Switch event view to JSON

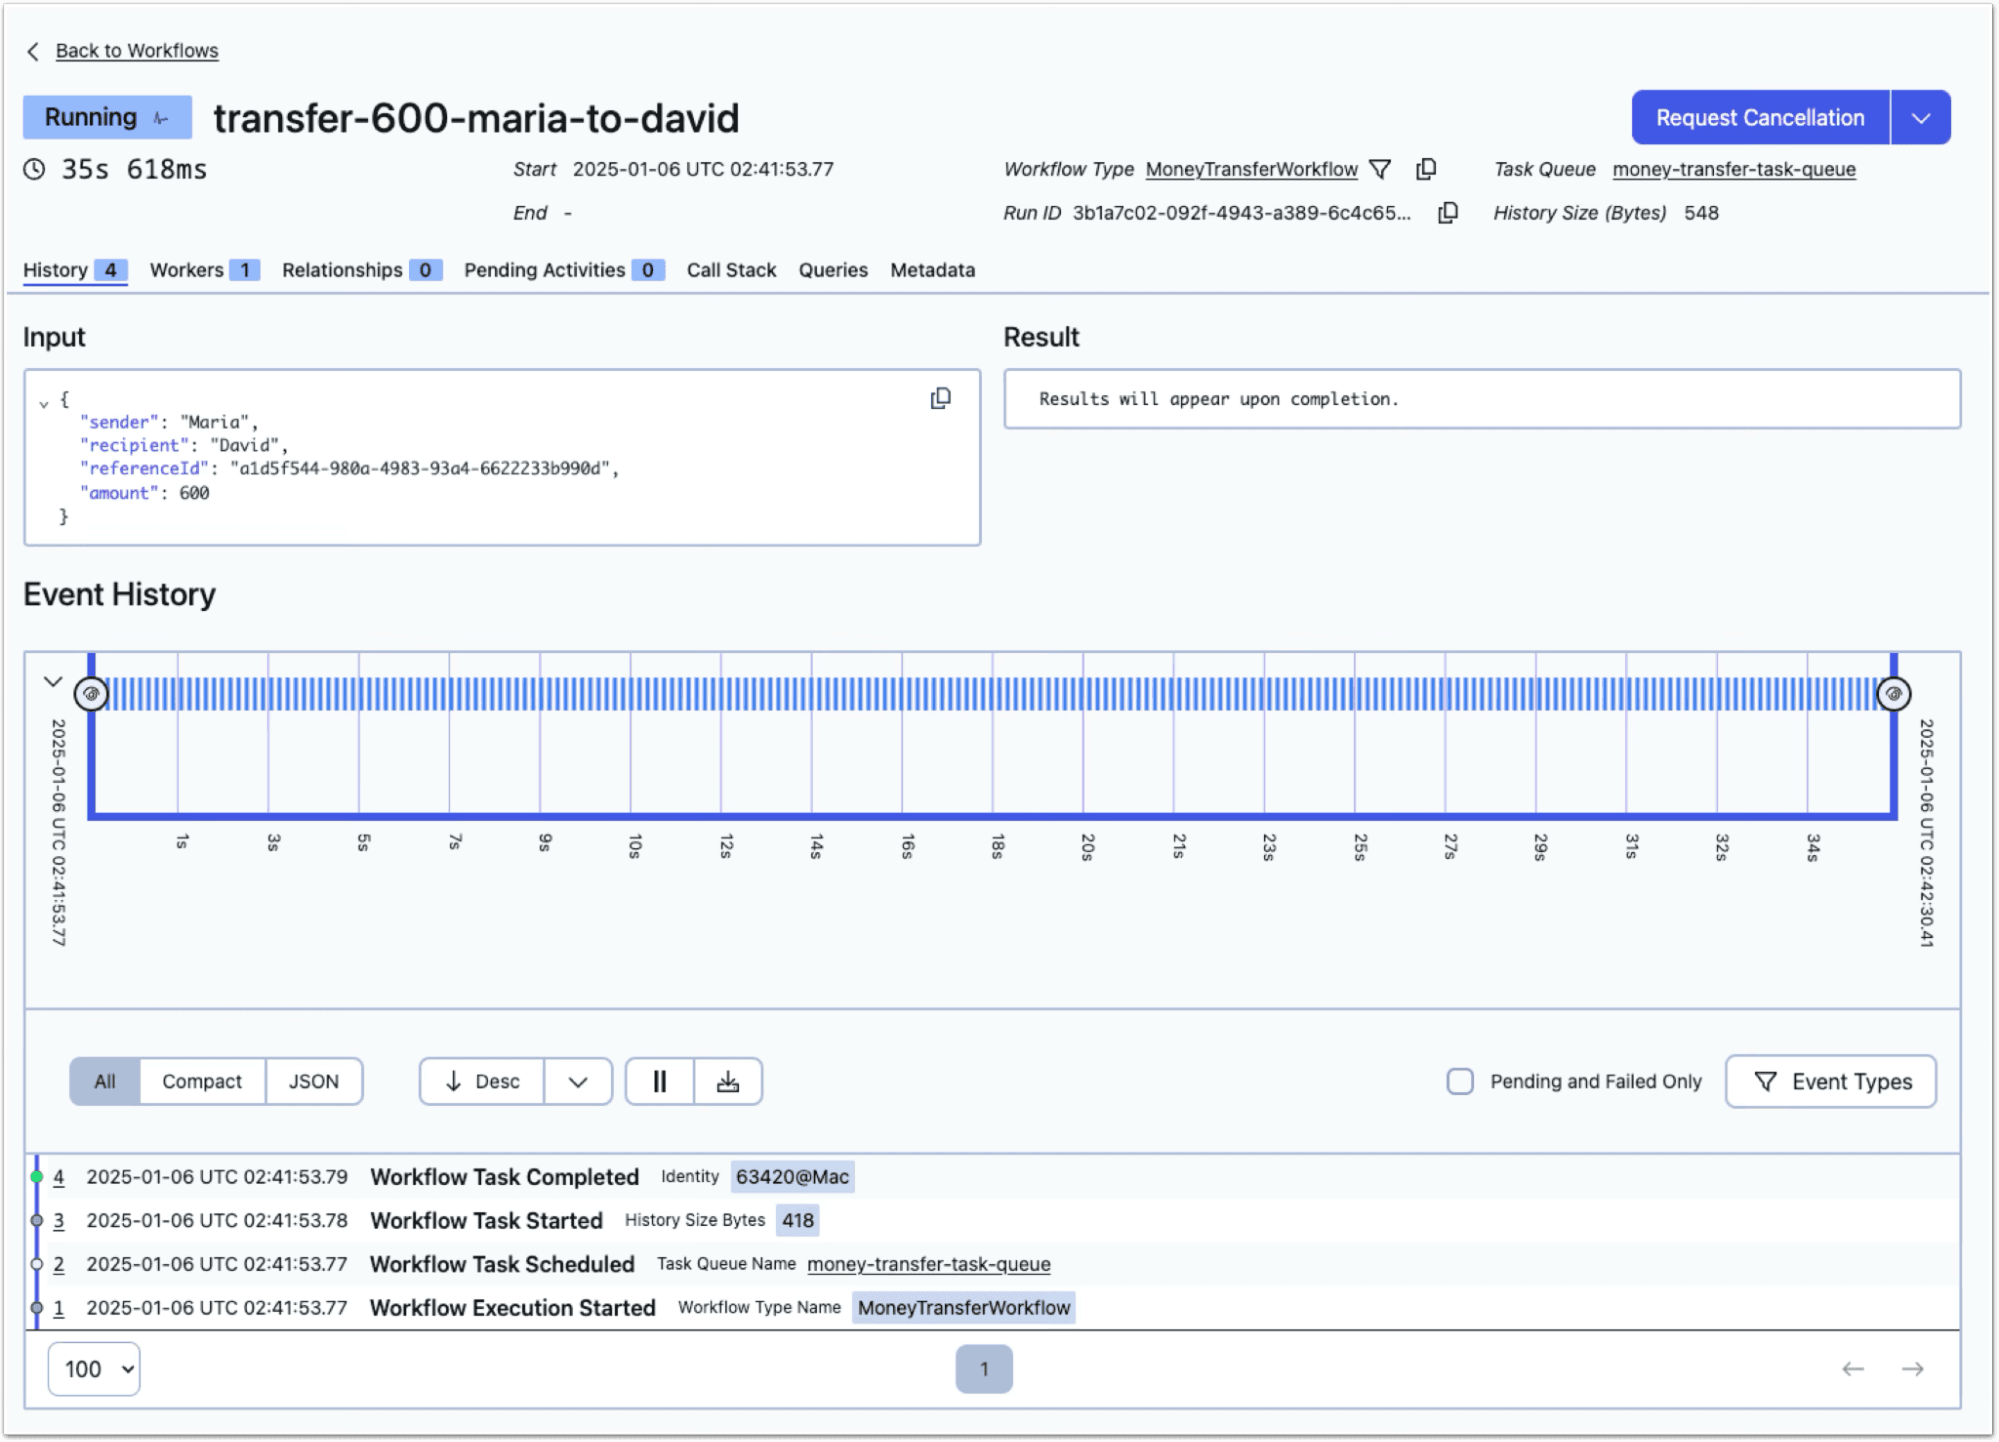tap(313, 1081)
